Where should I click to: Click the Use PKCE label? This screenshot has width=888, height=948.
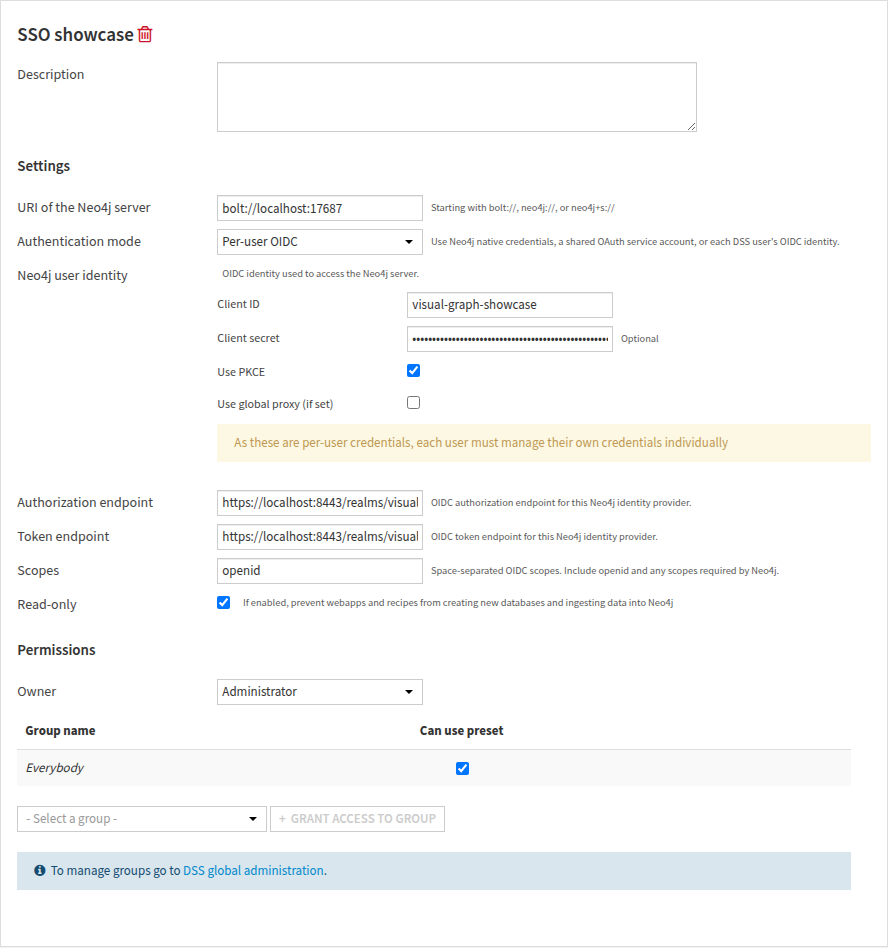(x=241, y=372)
